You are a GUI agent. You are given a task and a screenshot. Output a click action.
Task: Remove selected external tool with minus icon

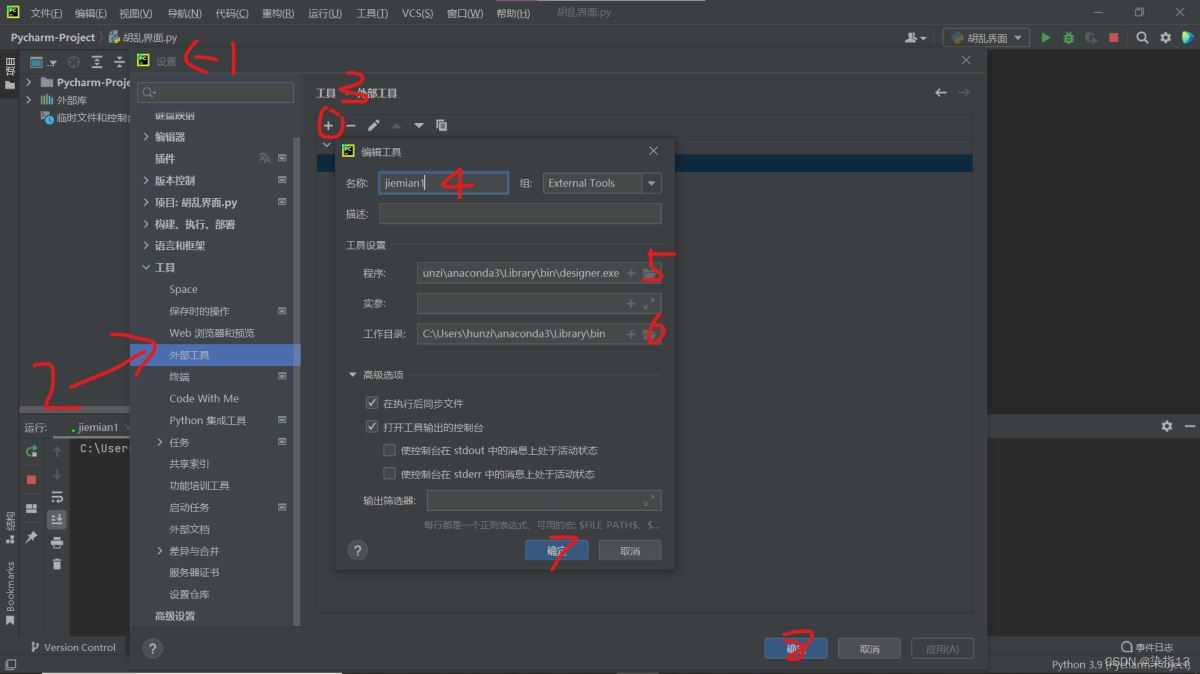pyautogui.click(x=351, y=125)
